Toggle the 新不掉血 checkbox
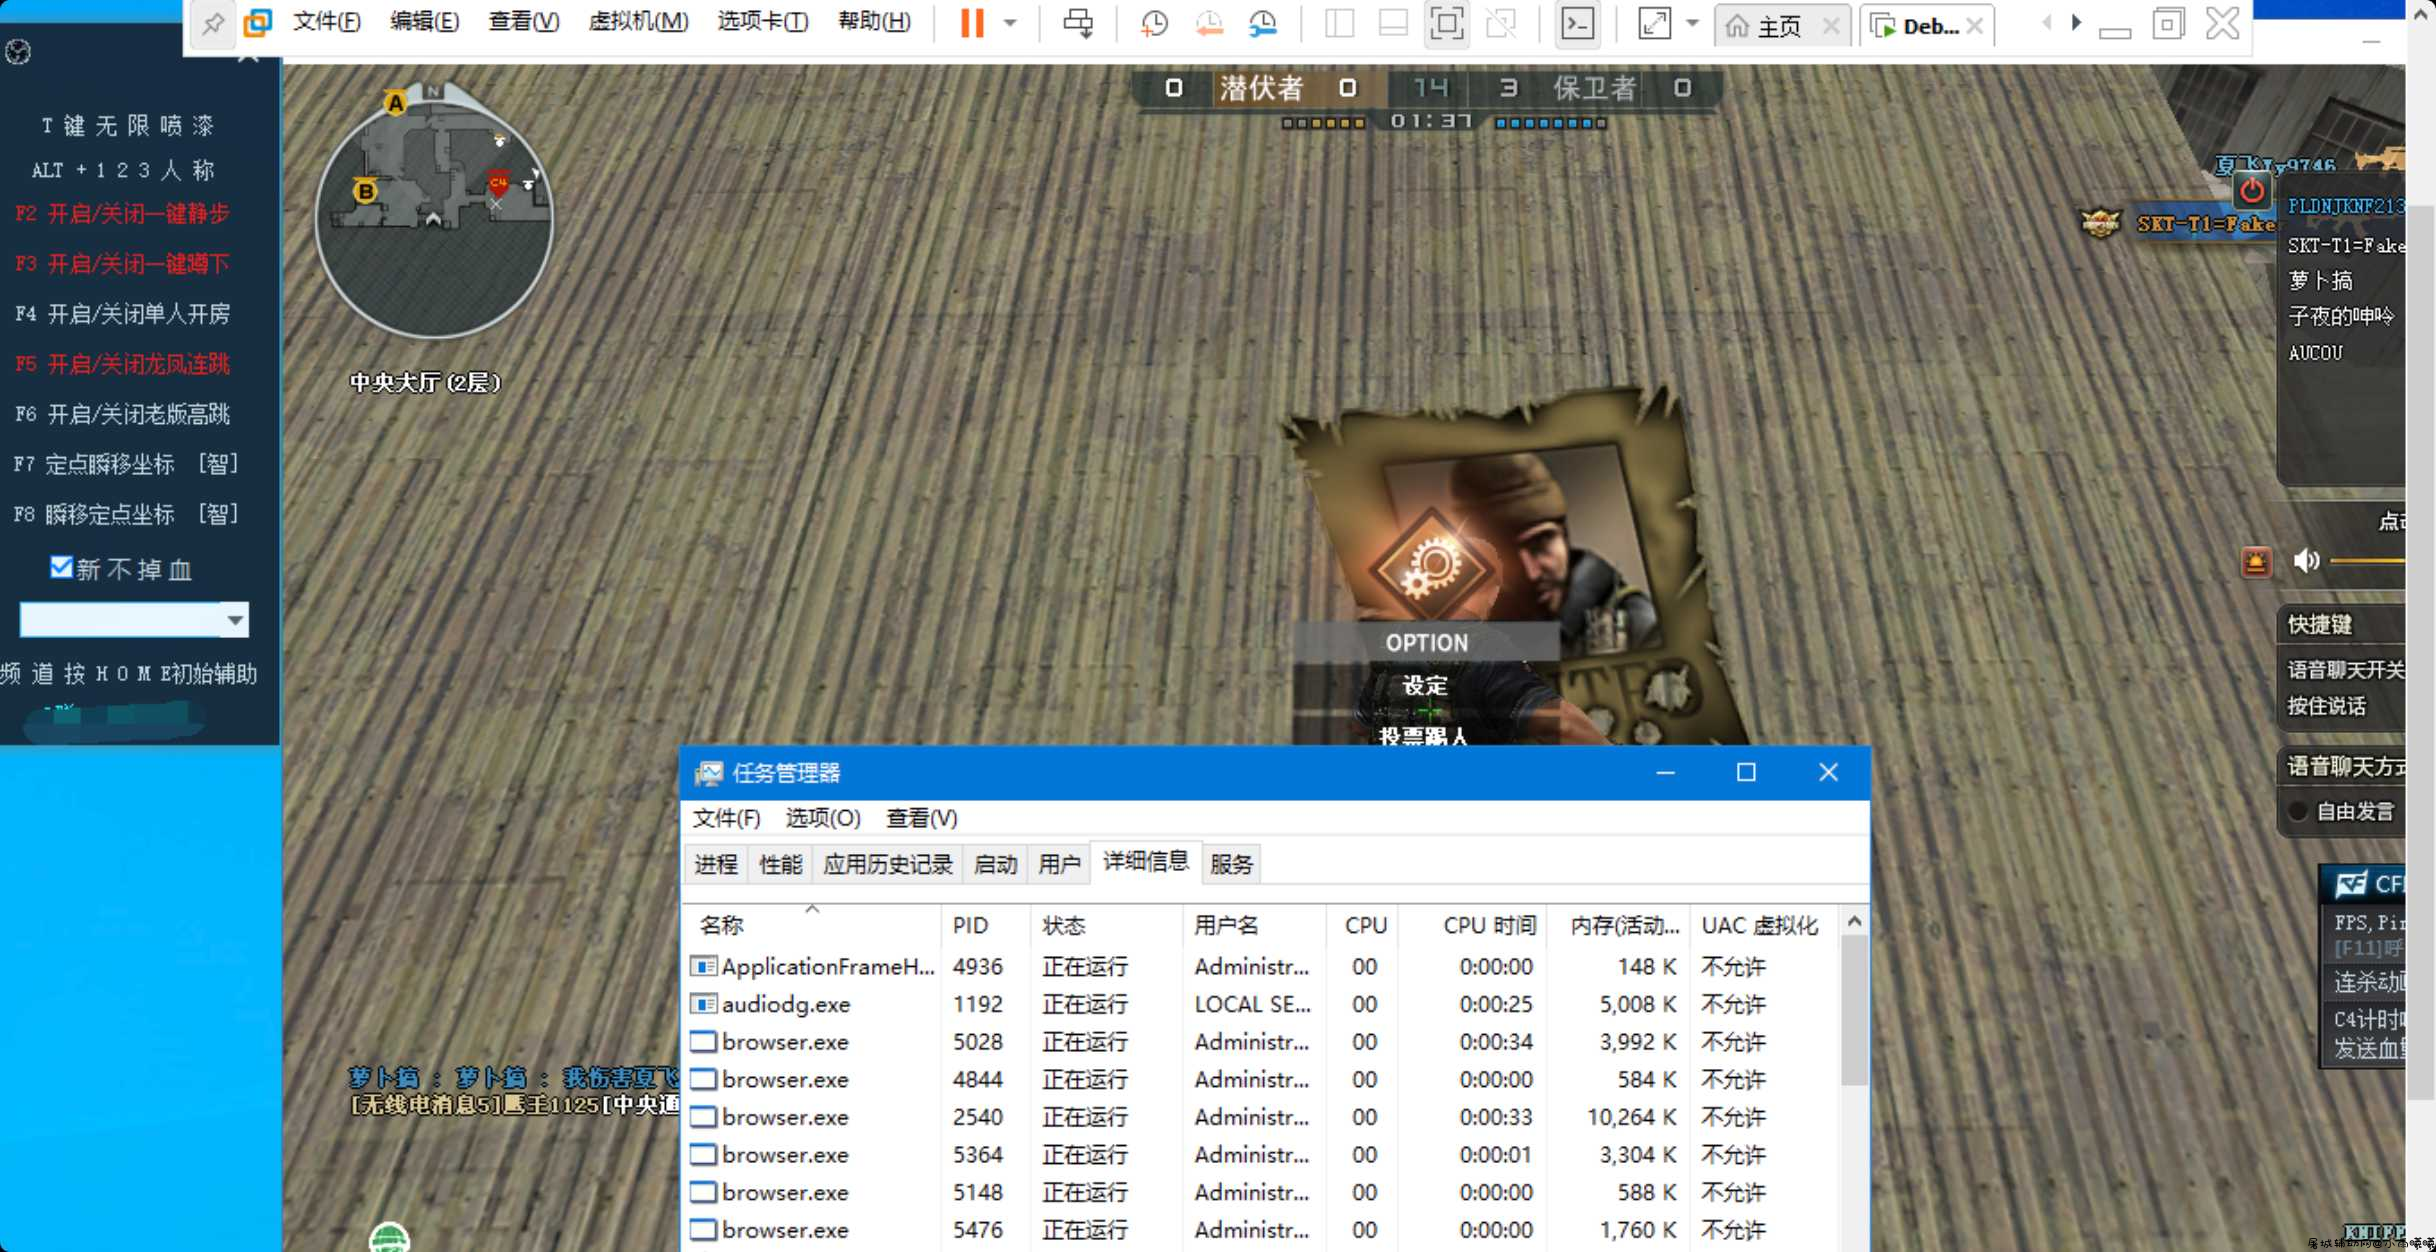This screenshot has height=1252, width=2436. (x=61, y=568)
